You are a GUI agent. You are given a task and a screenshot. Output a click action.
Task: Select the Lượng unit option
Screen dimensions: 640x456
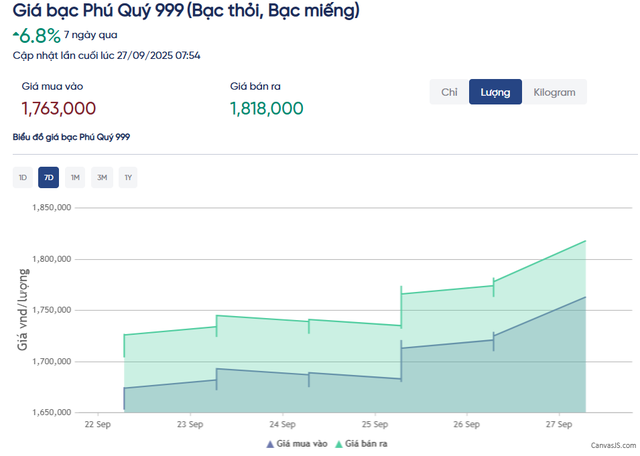click(495, 93)
